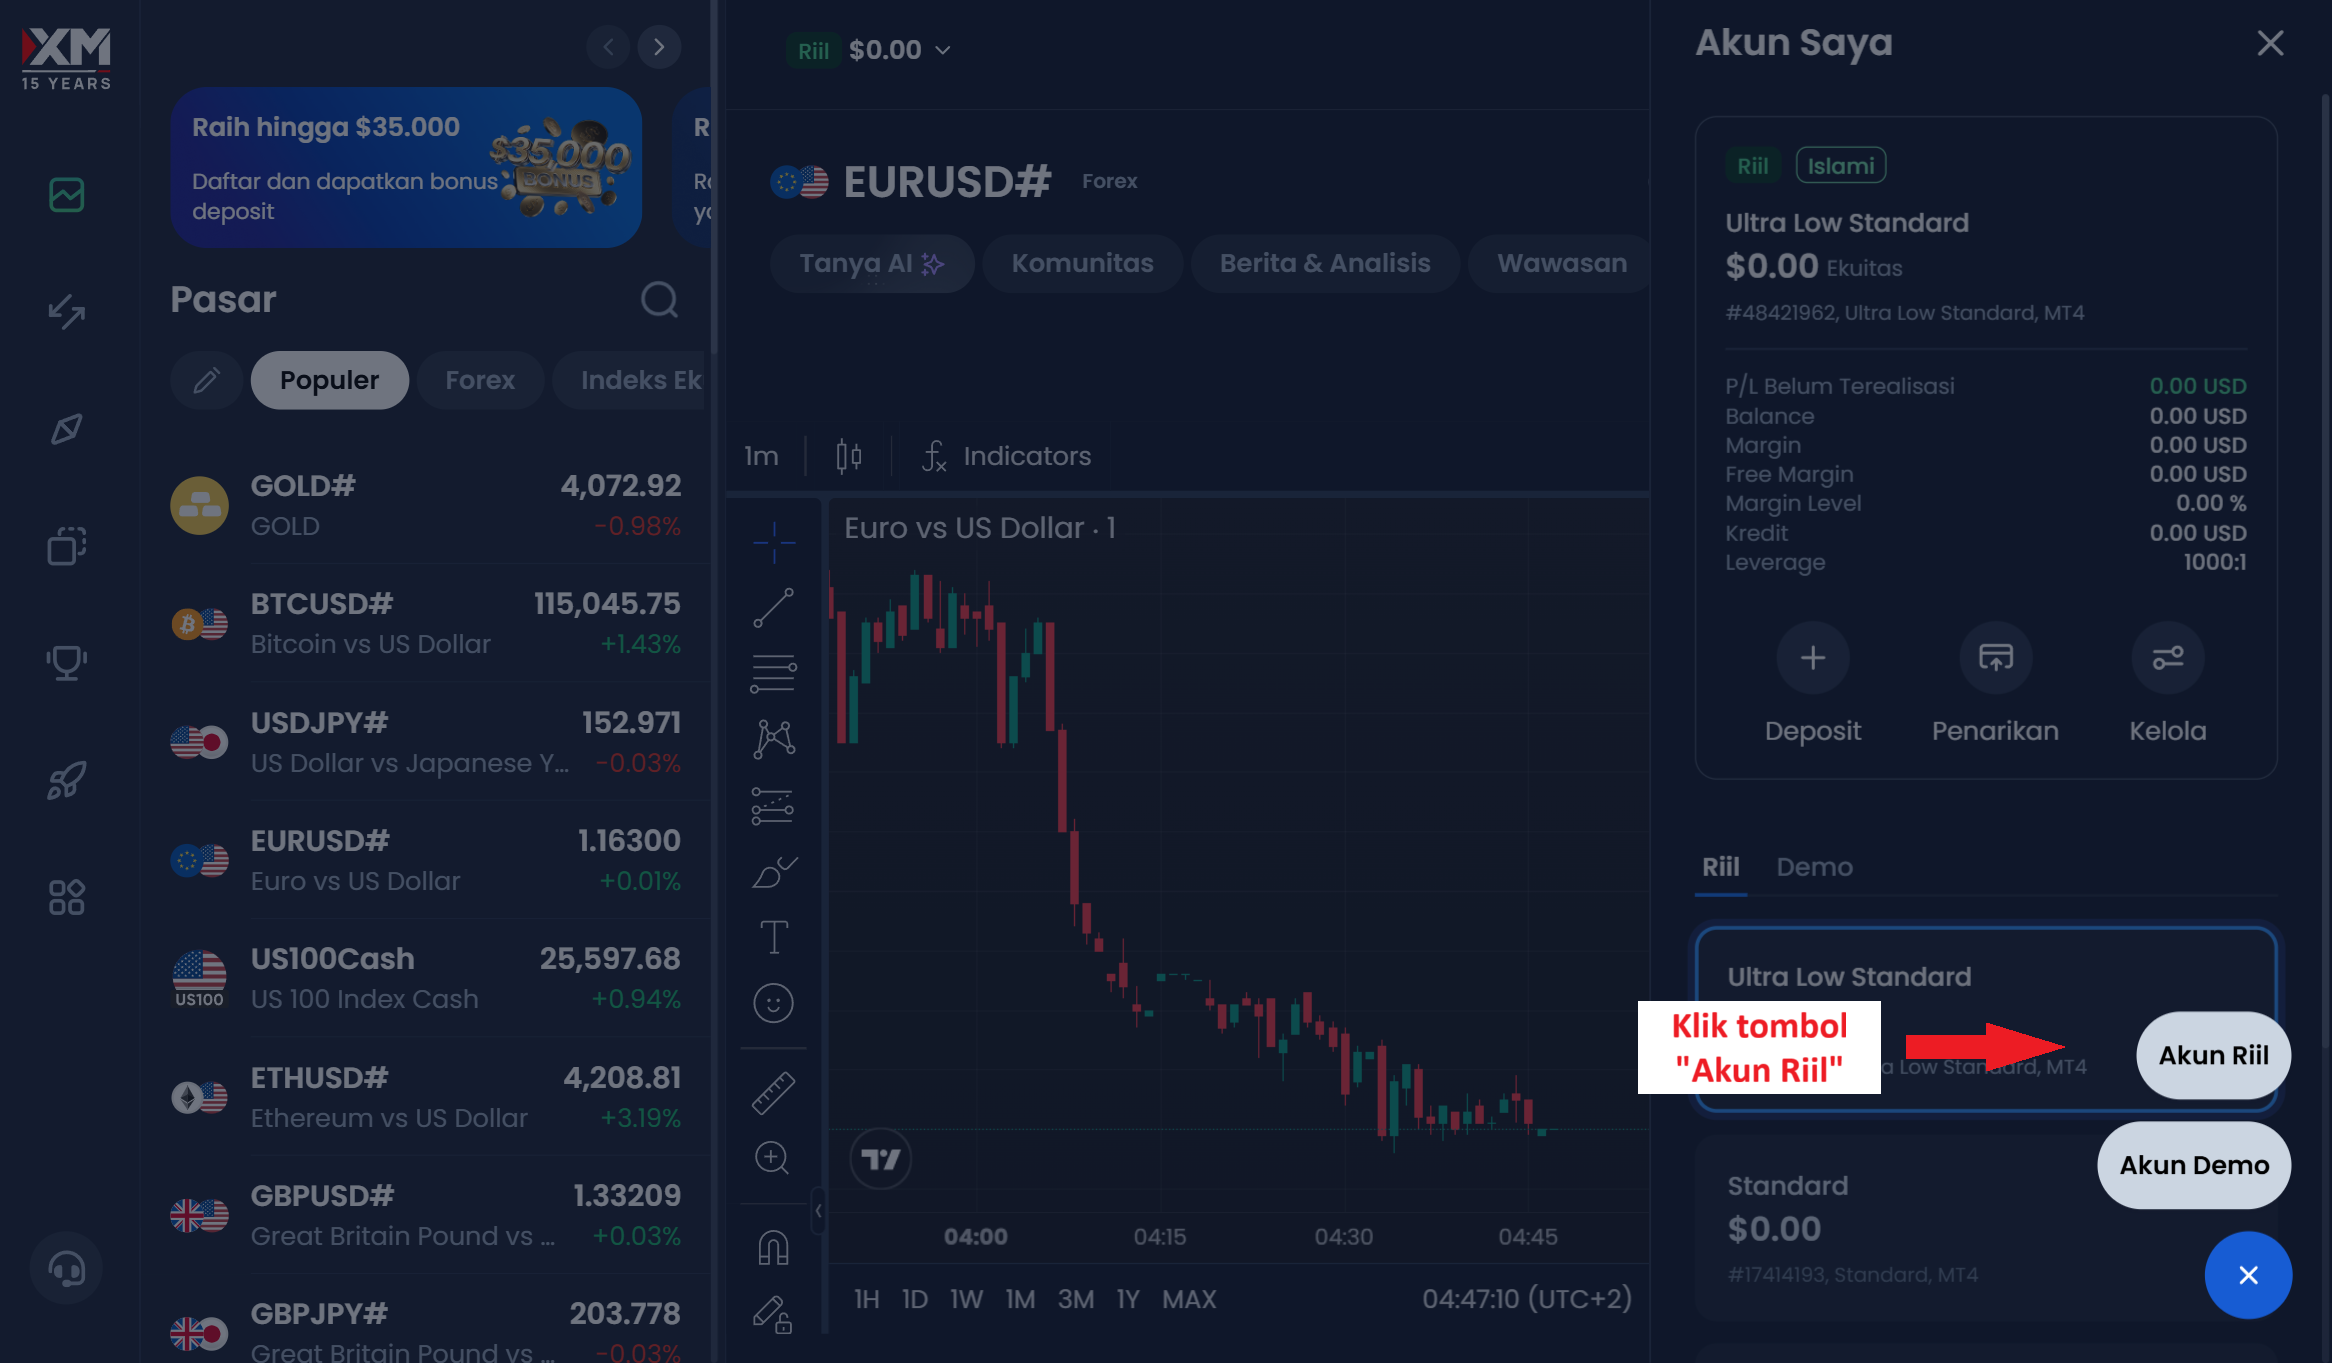The width and height of the screenshot is (2332, 1363).
Task: Open the 1m timeframe selector
Action: [x=761, y=456]
